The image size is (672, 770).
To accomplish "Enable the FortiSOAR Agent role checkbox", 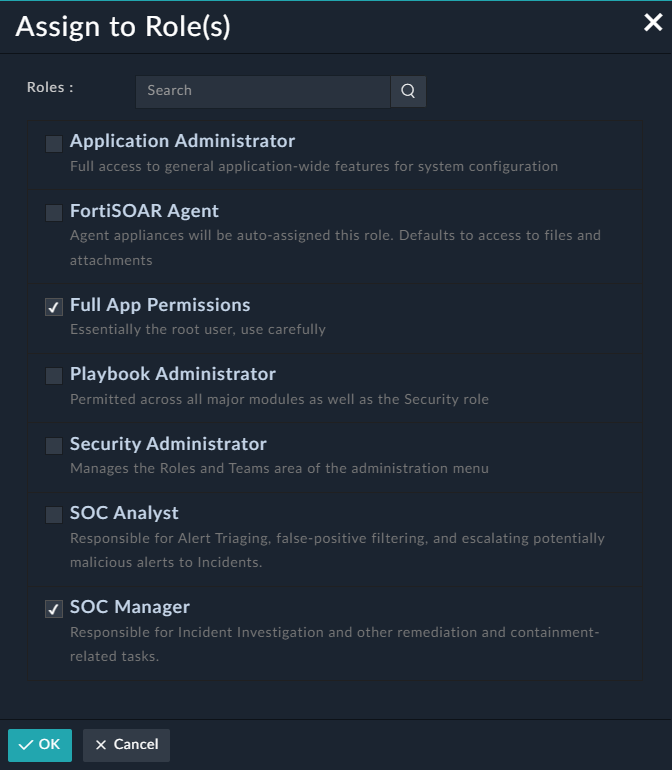I will coord(54,213).
